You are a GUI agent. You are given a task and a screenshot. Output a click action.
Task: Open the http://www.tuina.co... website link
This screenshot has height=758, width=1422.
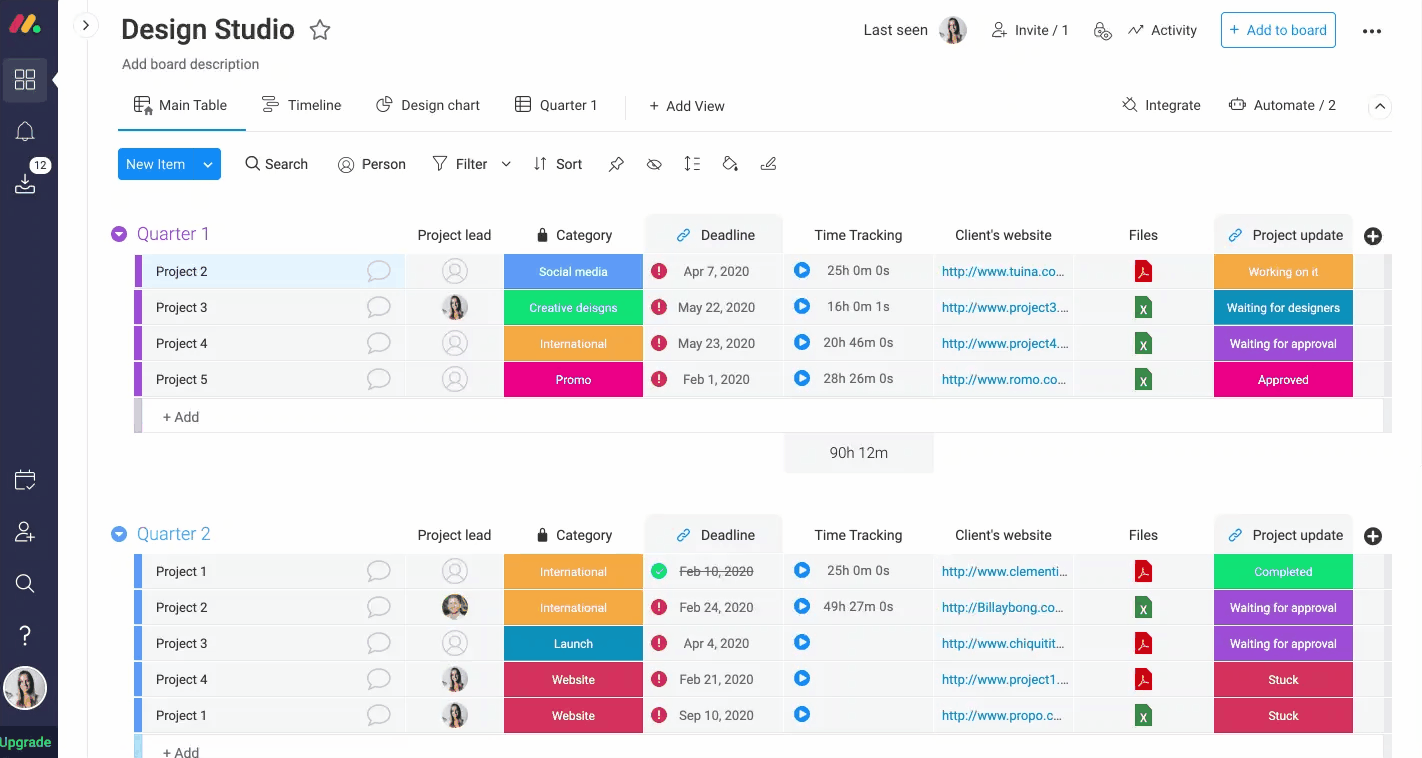[1003, 271]
